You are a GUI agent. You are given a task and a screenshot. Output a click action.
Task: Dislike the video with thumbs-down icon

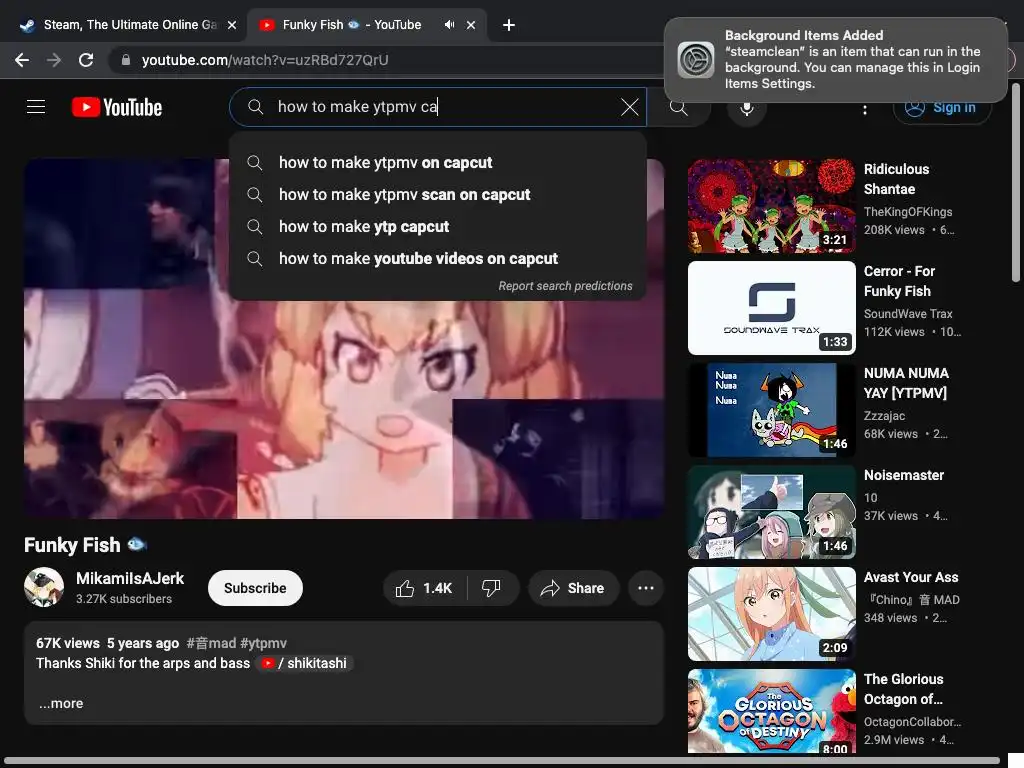[491, 588]
